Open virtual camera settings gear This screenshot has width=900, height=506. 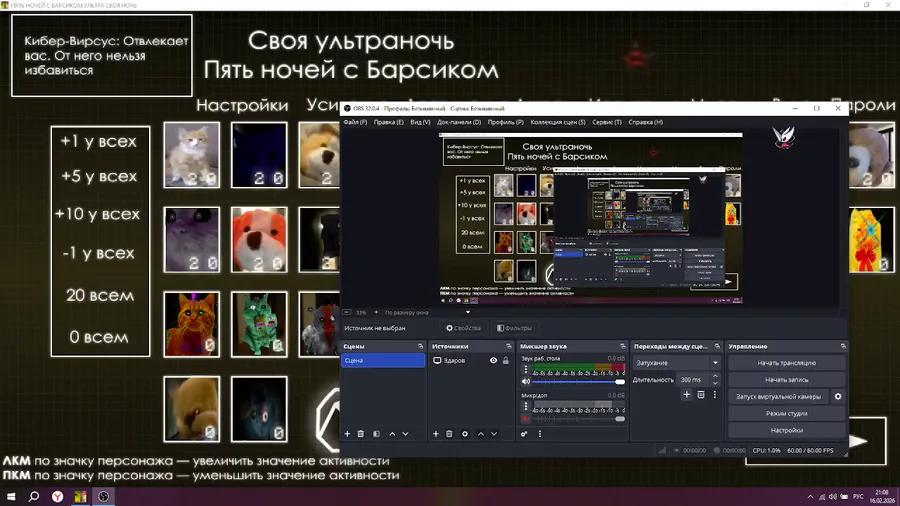click(x=838, y=396)
